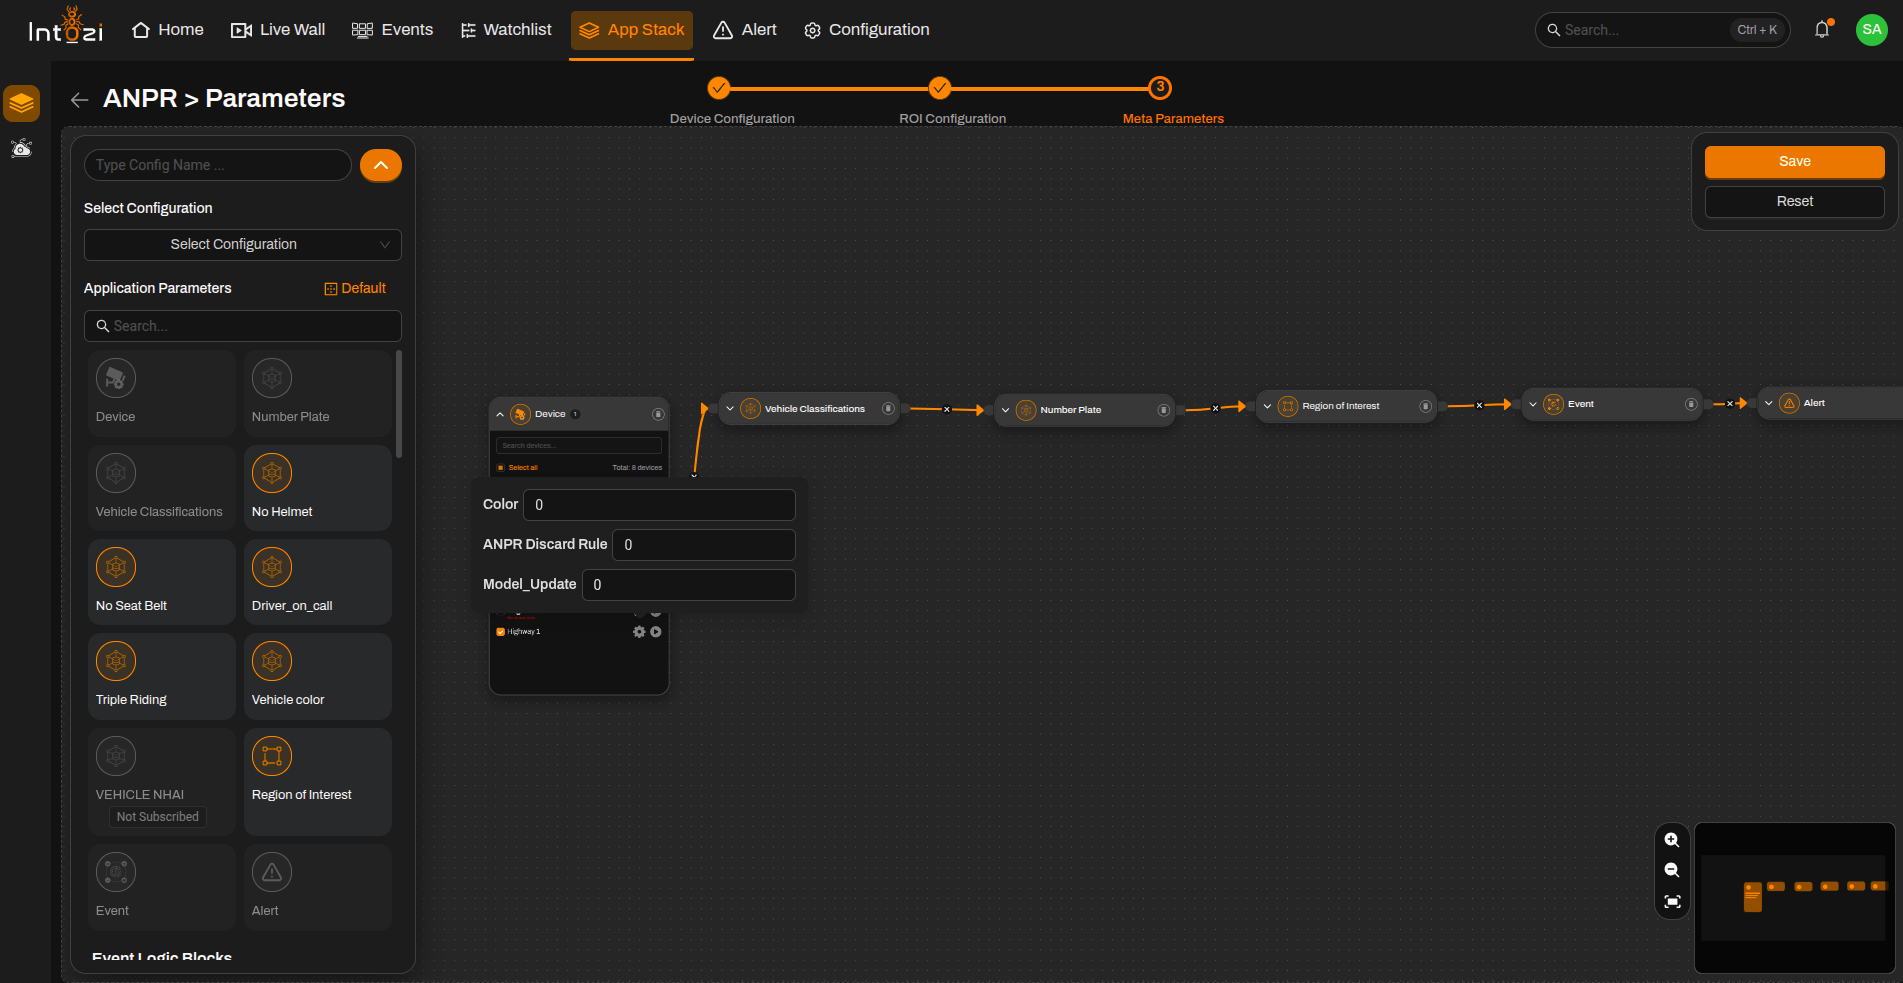Open the Home menu

pyautogui.click(x=168, y=30)
